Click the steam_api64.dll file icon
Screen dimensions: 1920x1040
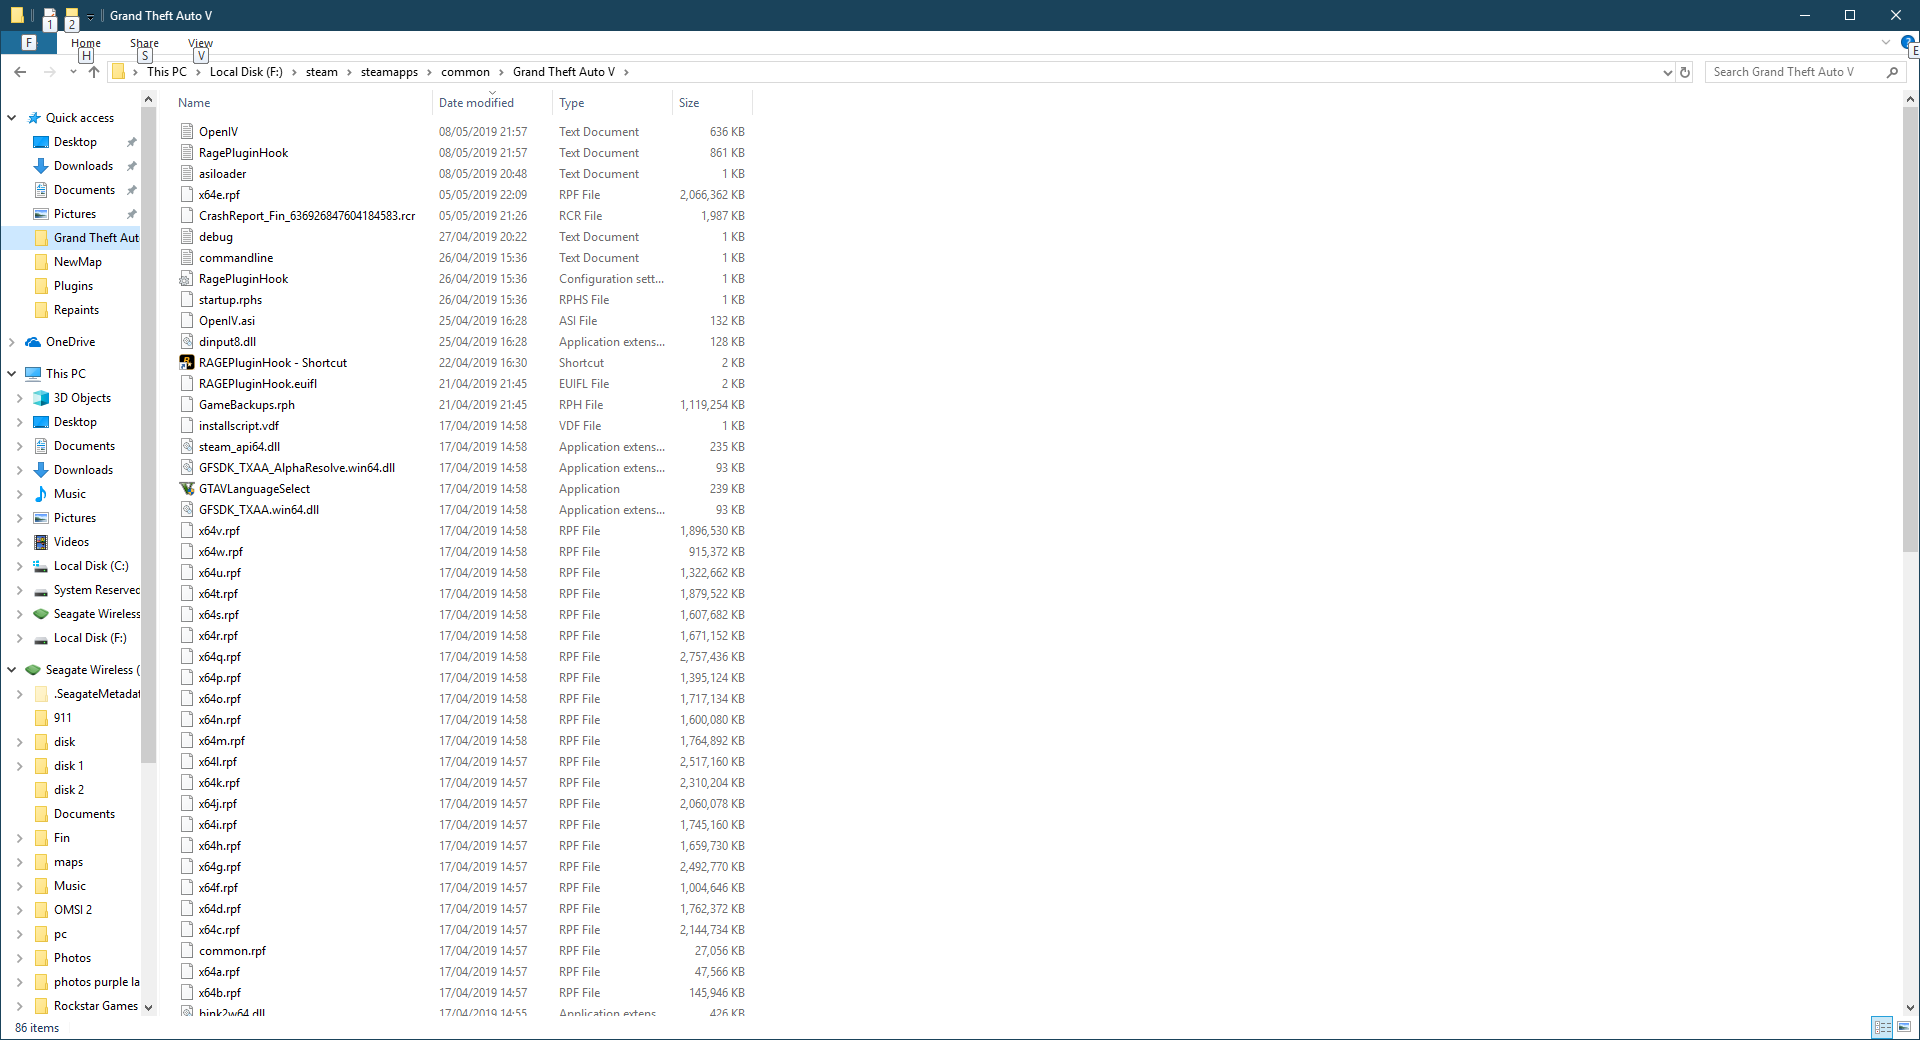[x=187, y=447]
